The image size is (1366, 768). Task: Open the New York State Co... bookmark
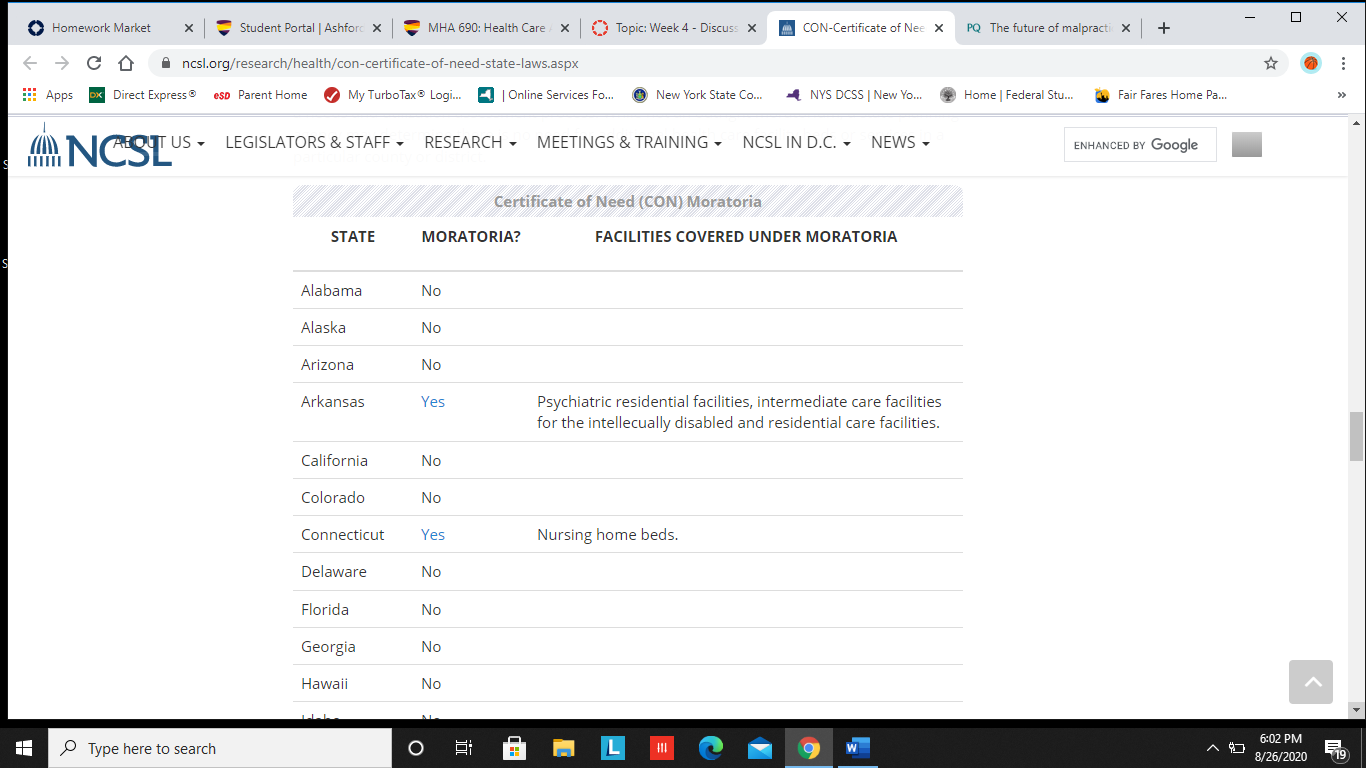pyautogui.click(x=698, y=95)
